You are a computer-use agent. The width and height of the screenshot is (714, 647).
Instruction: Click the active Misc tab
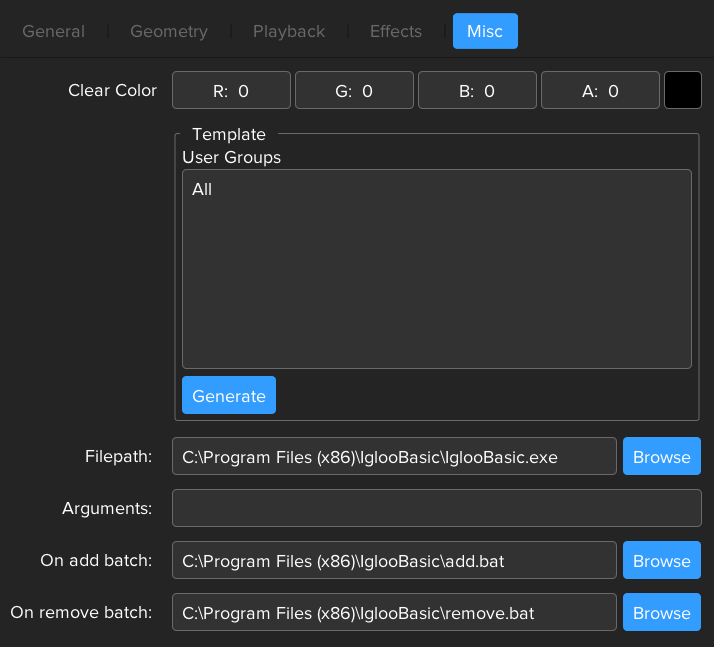coord(485,31)
